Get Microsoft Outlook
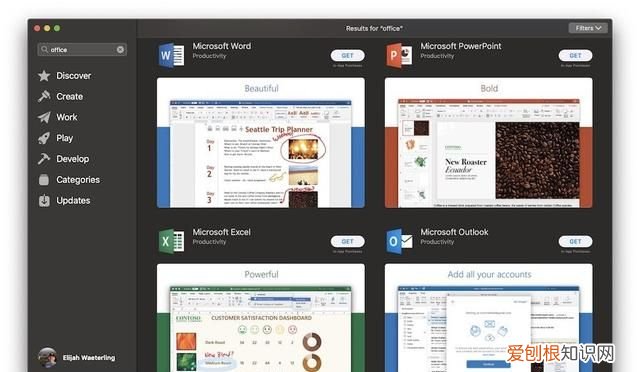 point(575,241)
